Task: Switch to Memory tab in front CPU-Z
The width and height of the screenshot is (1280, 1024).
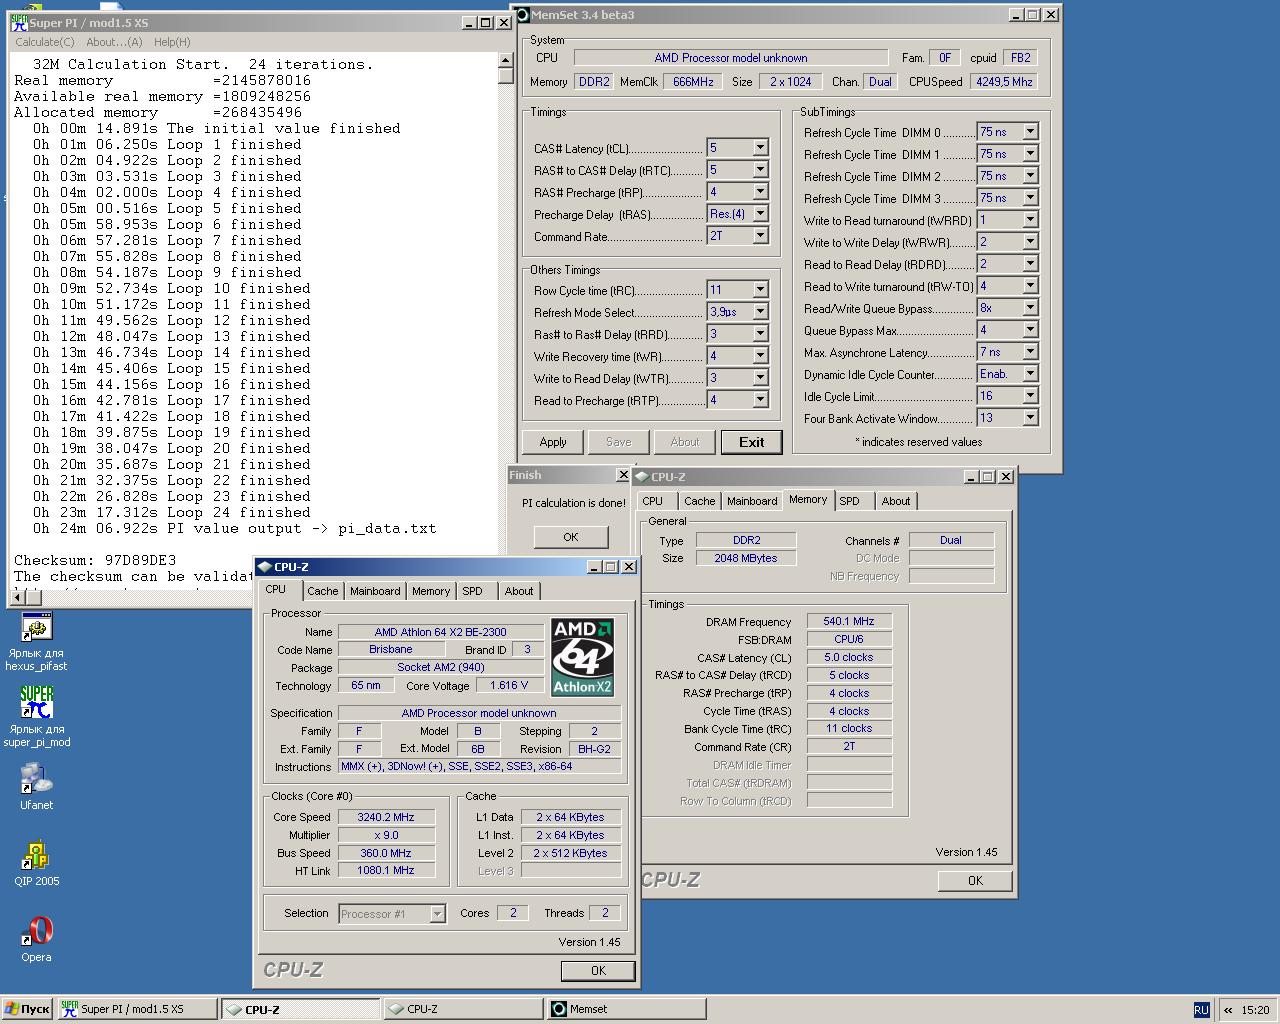Action: [x=431, y=591]
